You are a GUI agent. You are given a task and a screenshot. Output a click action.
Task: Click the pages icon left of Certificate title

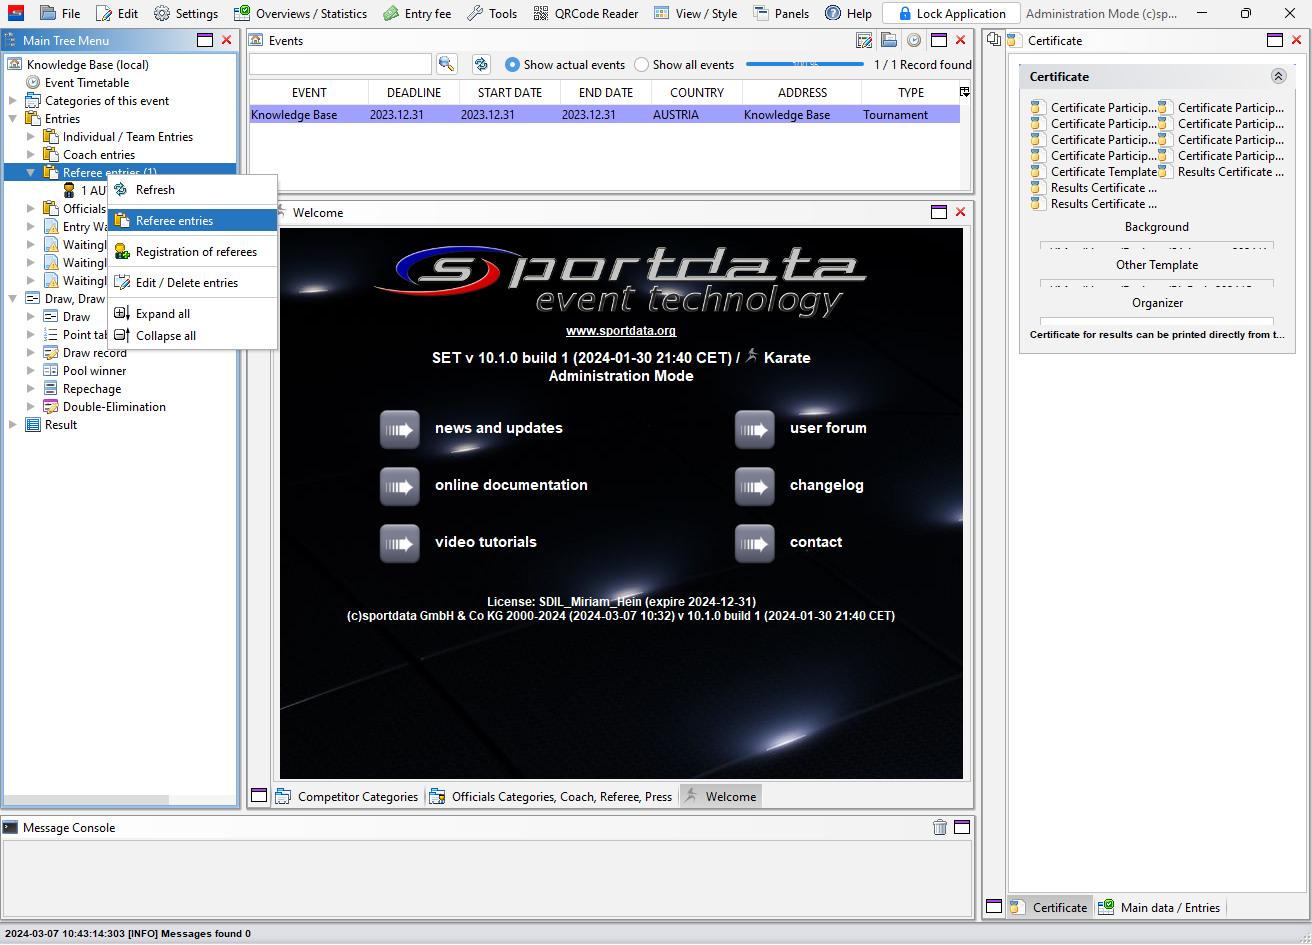(994, 40)
